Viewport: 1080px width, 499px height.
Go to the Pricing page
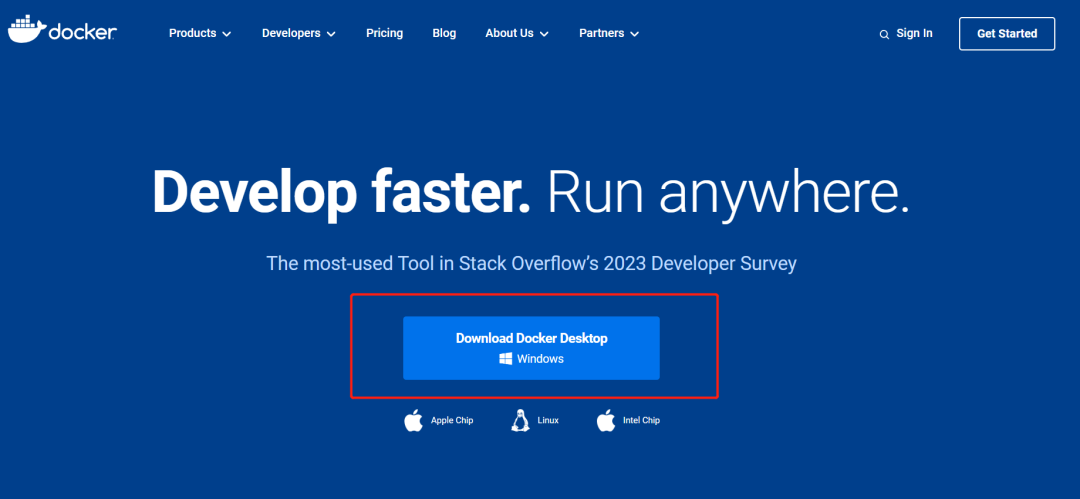384,33
